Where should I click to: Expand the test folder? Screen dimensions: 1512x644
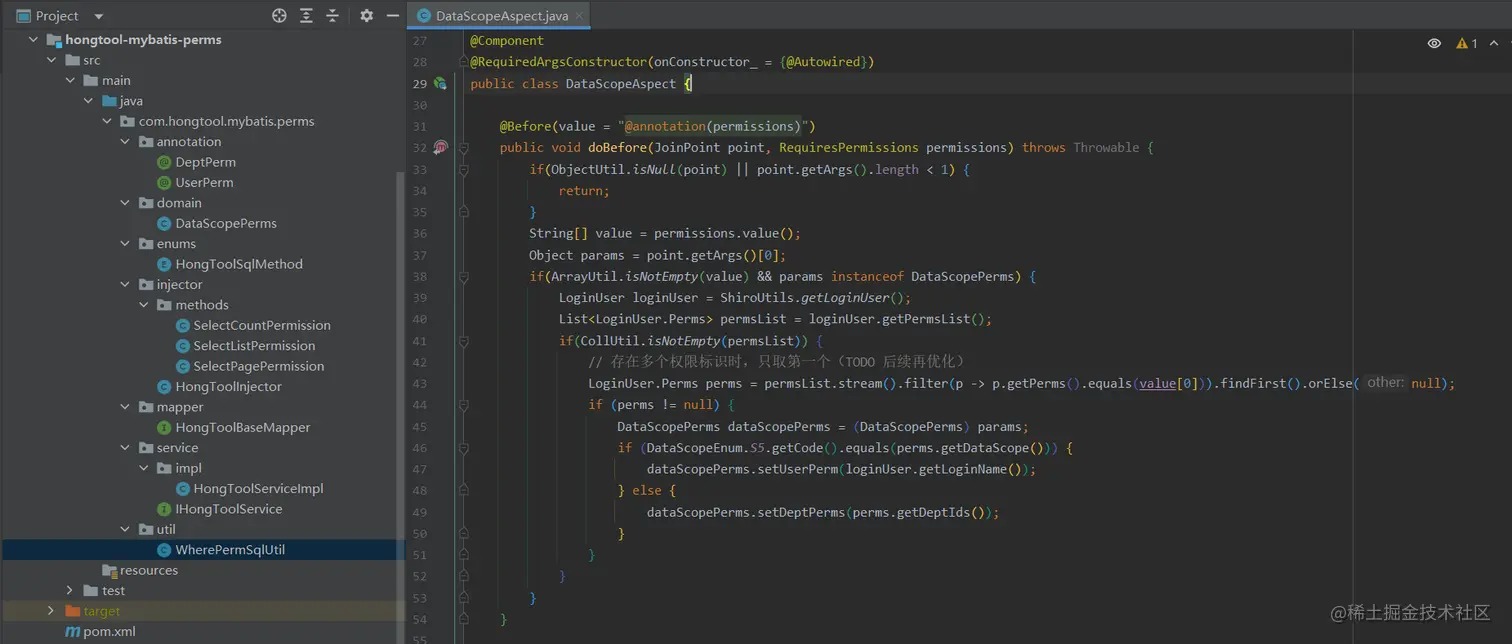tap(70, 591)
